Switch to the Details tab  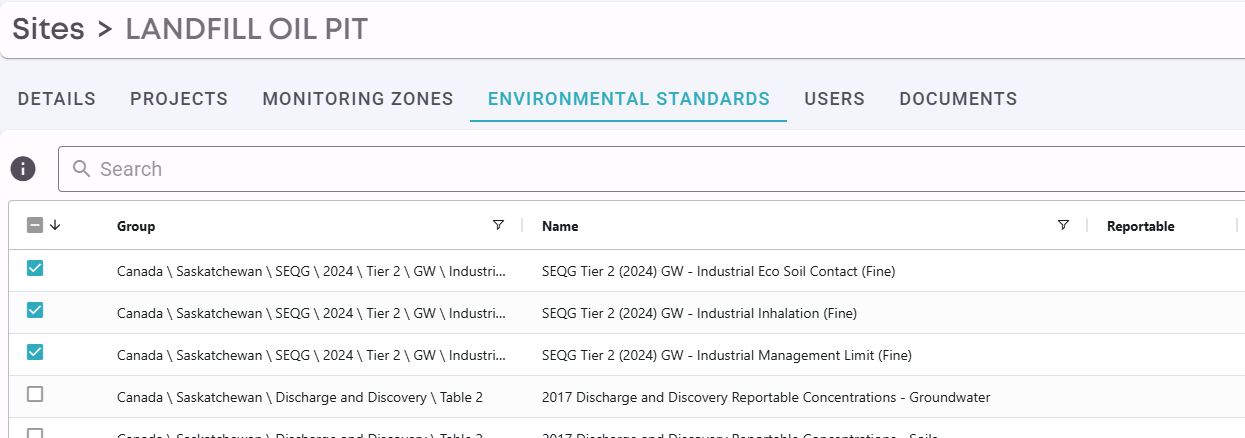(x=57, y=99)
